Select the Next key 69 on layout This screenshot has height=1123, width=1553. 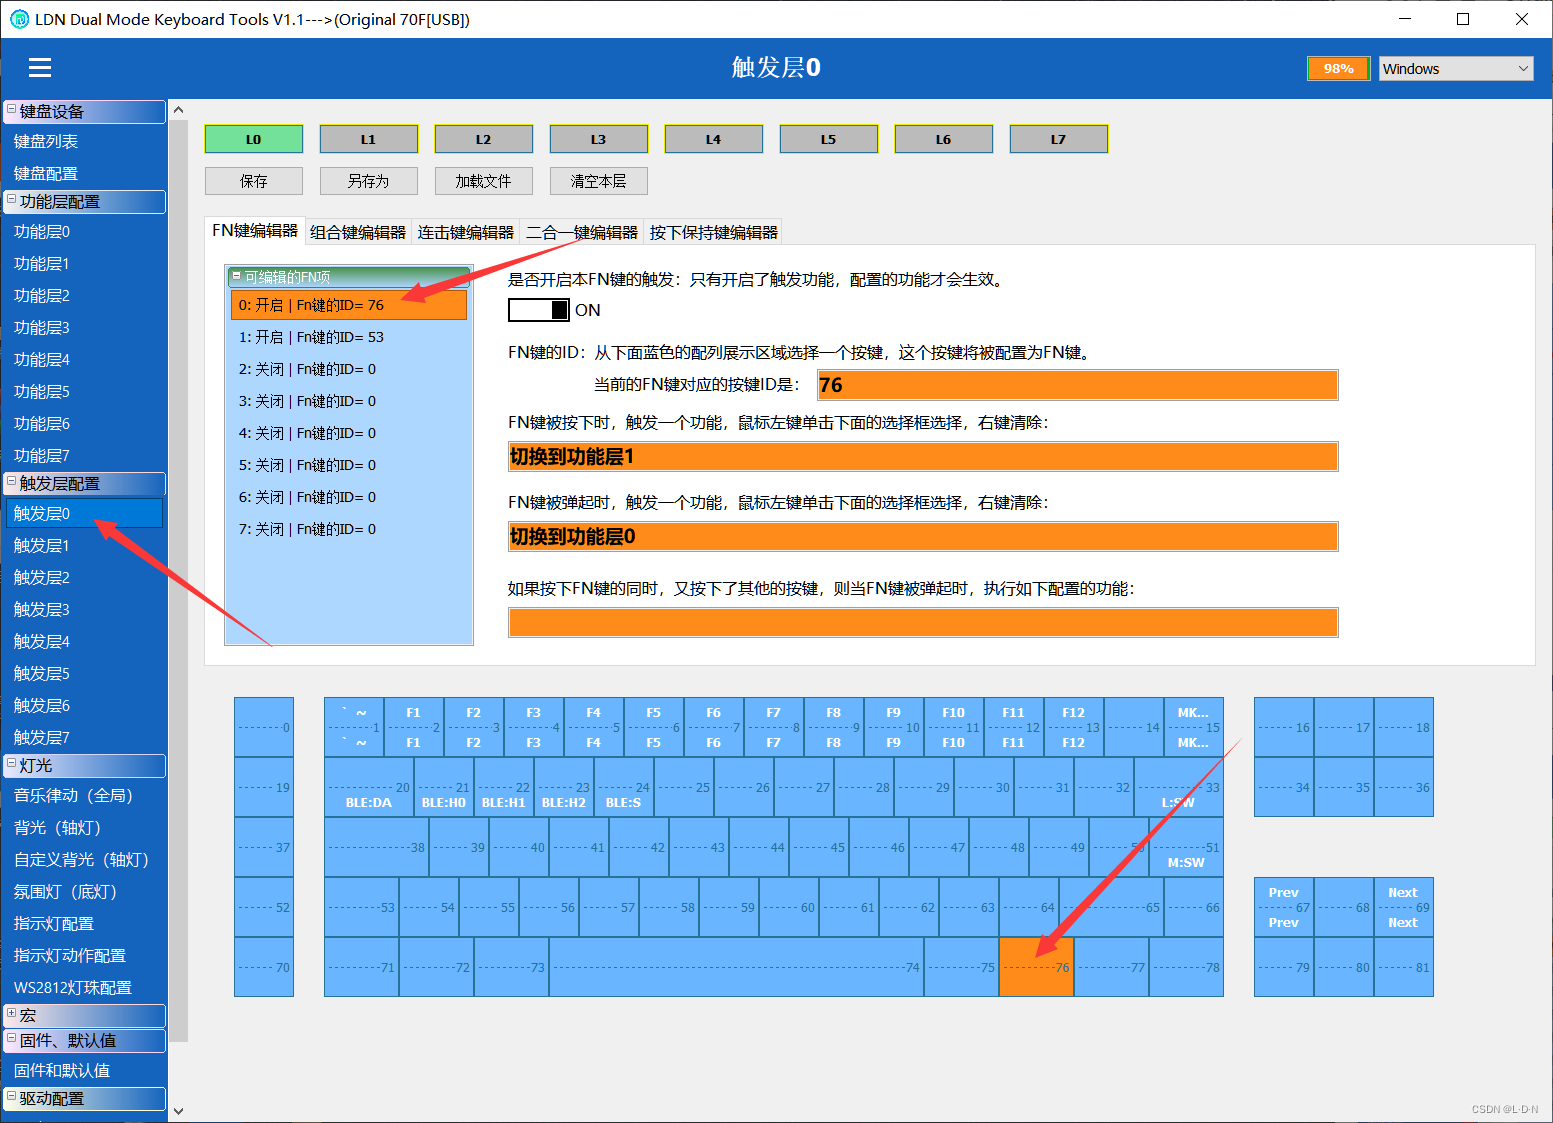tap(1404, 907)
